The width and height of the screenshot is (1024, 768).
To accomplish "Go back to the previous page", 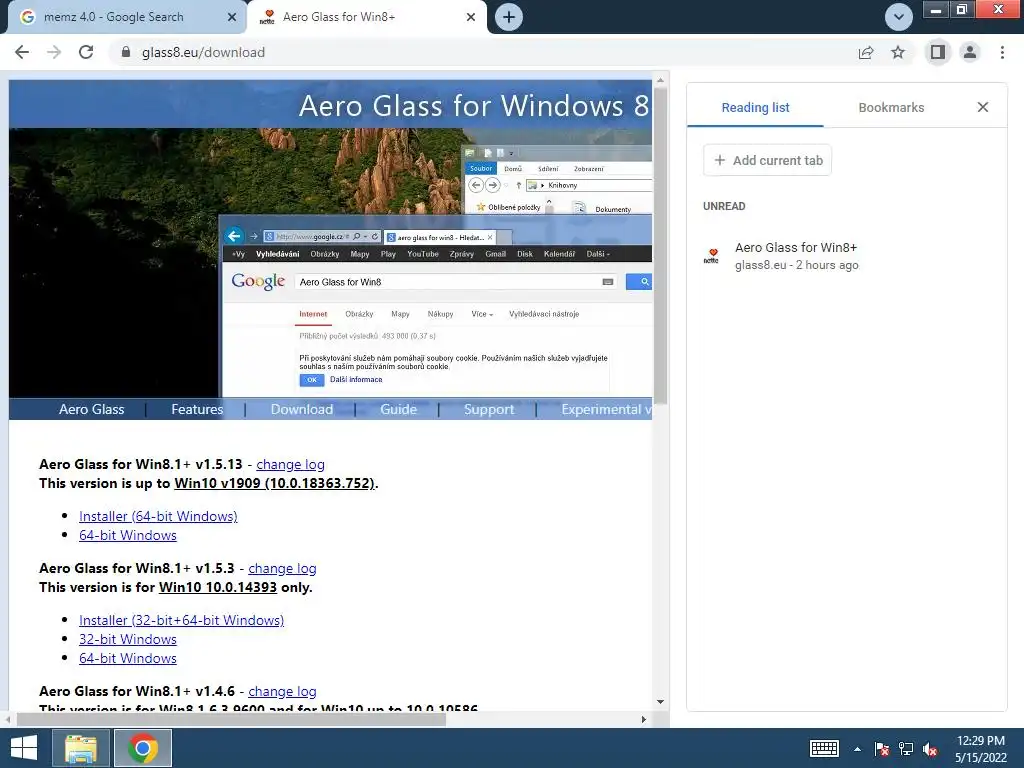I will (22, 52).
